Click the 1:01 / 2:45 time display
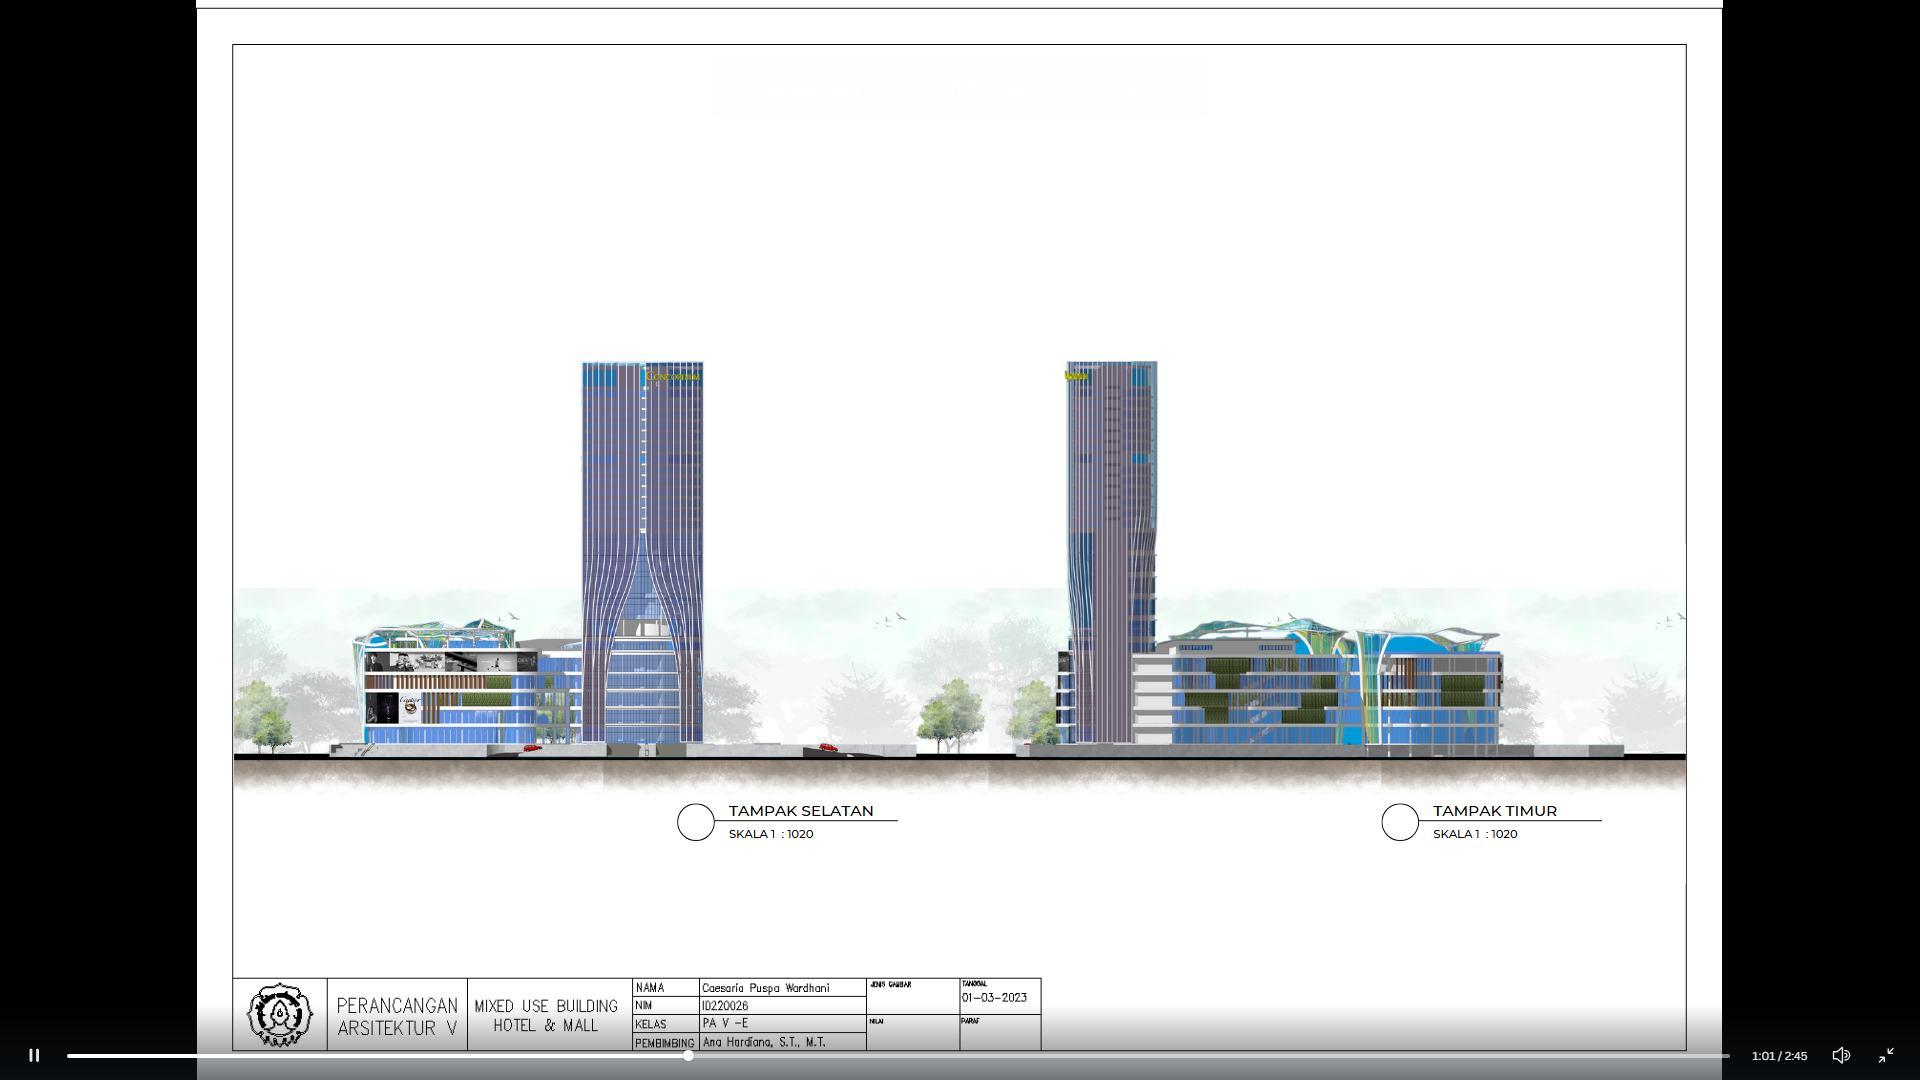Screen dimensions: 1920x1080 (x=1779, y=1056)
